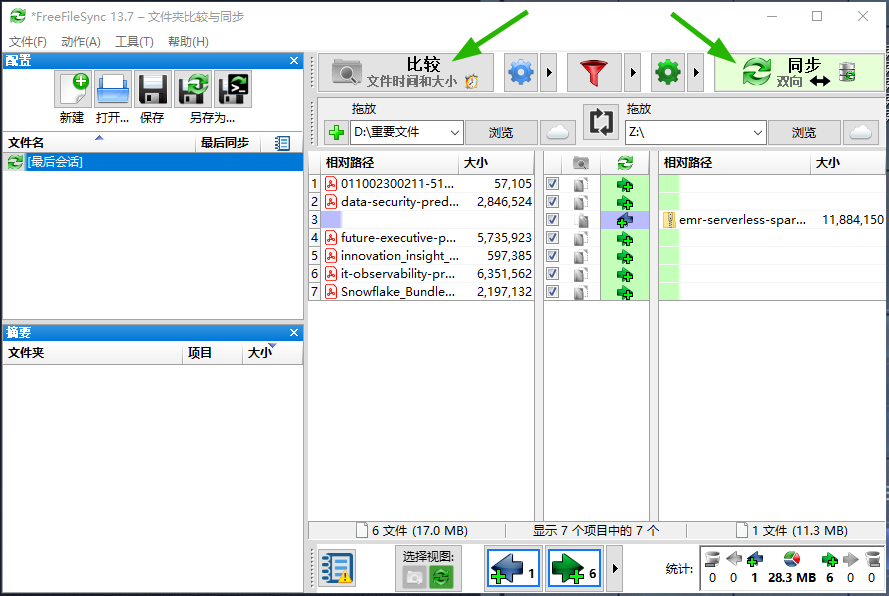Toggle checkbox for innovation_insight row
889x596 pixels.
click(552, 256)
